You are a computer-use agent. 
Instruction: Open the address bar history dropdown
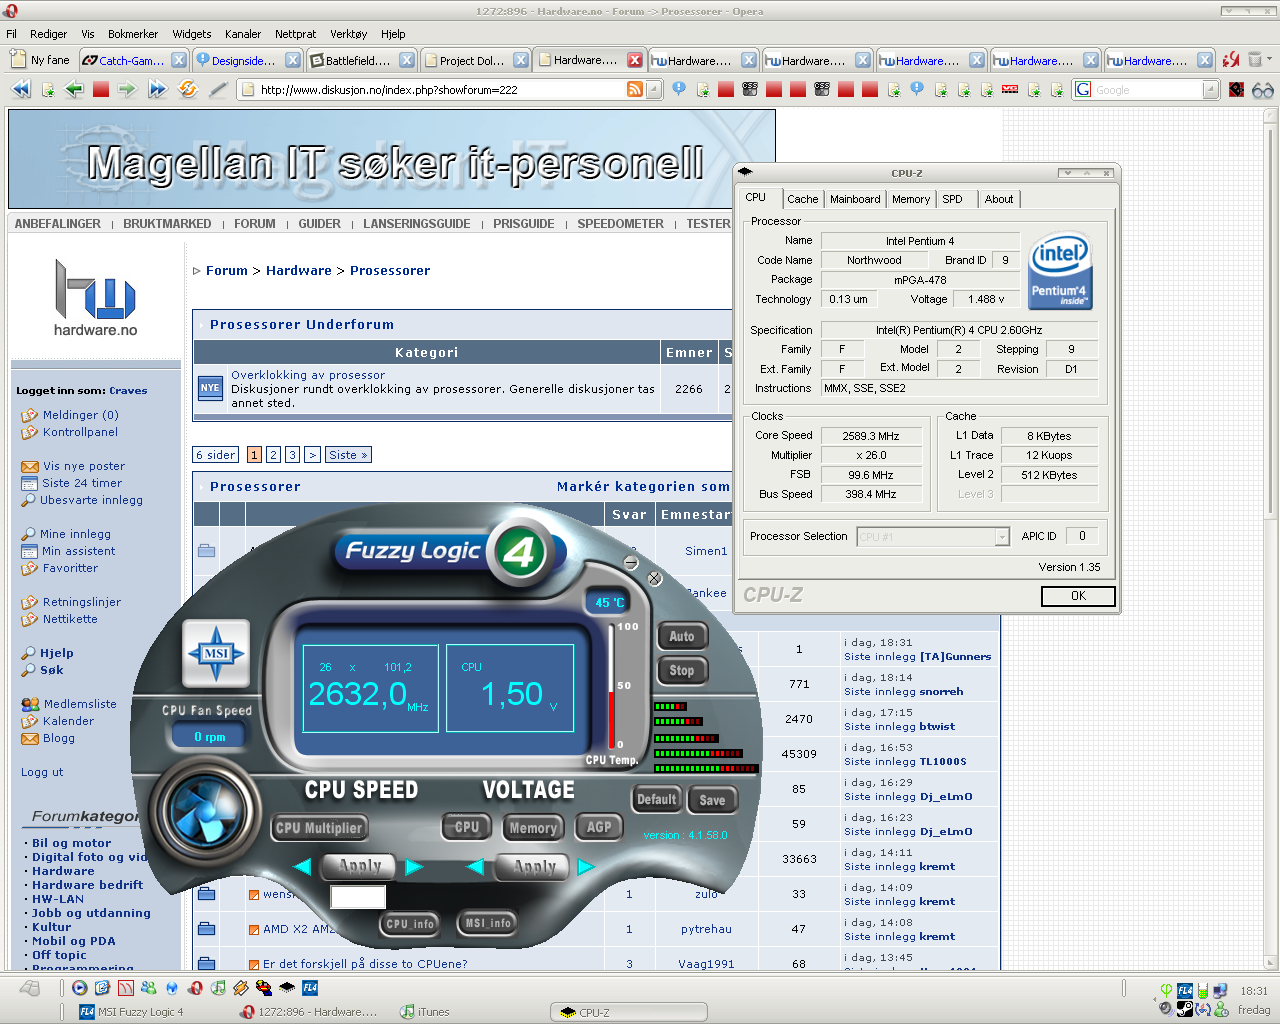[x=654, y=90]
